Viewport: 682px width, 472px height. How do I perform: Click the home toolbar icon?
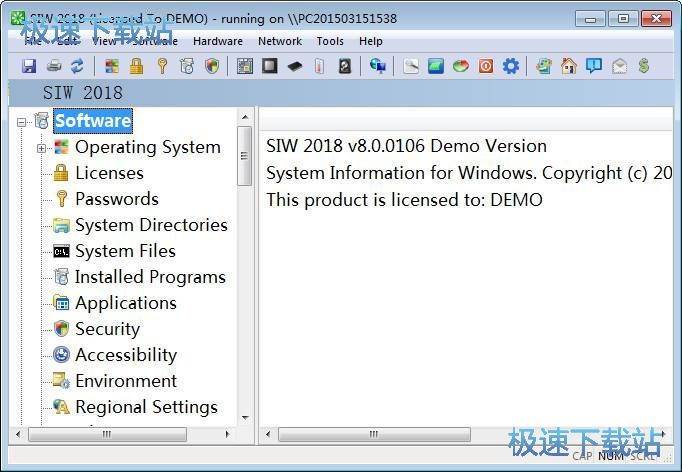pyautogui.click(x=569, y=66)
